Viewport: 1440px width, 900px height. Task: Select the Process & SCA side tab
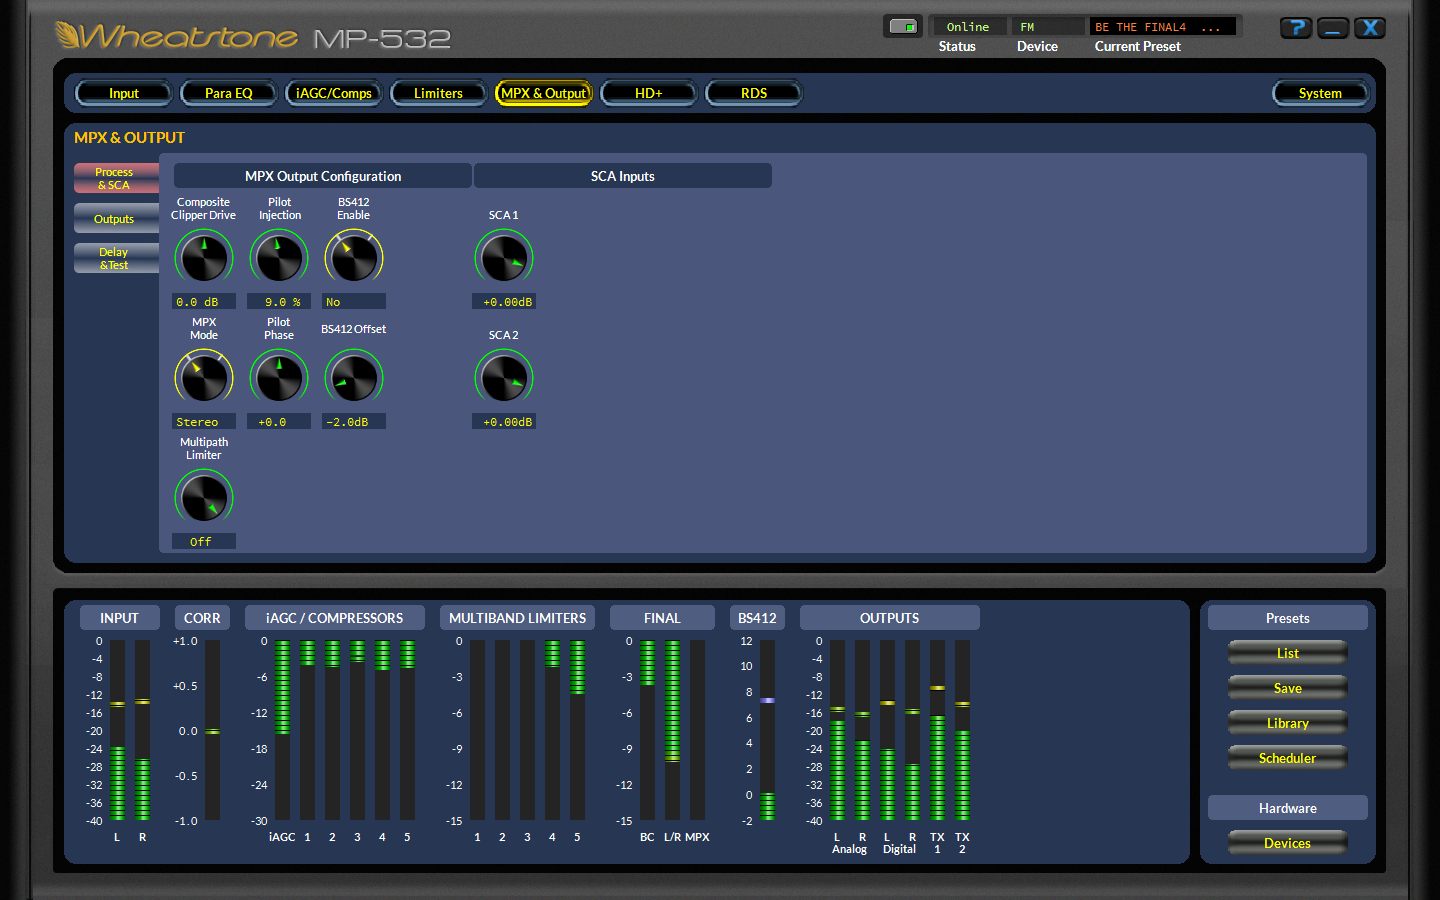click(x=116, y=178)
